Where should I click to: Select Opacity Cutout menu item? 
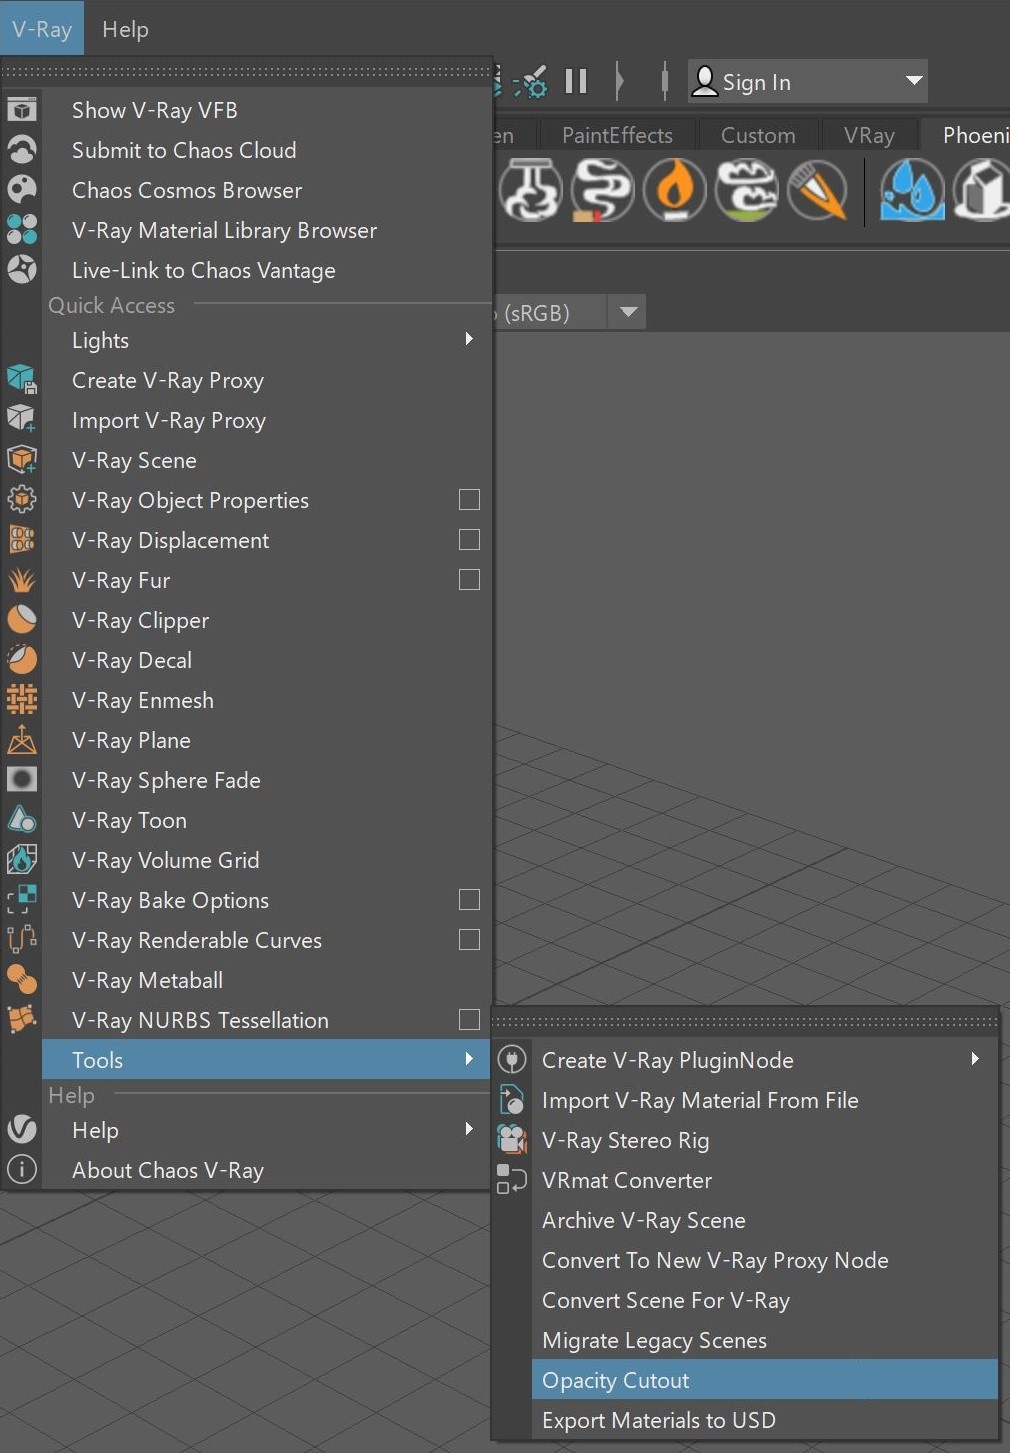[764, 1380]
